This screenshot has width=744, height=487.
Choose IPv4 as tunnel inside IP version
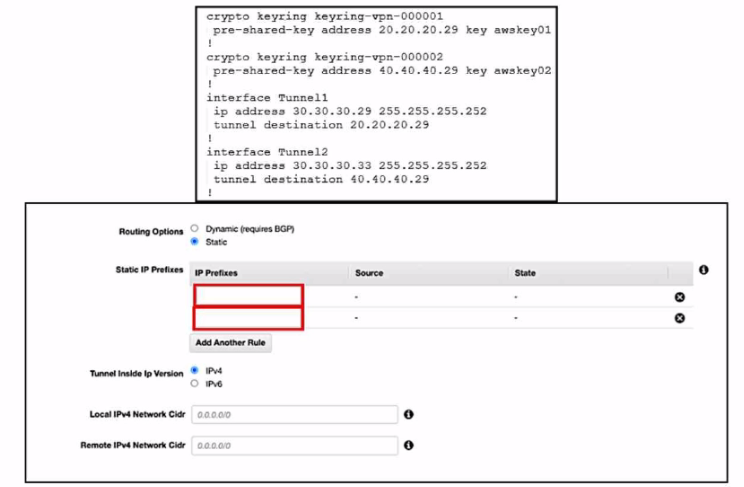[x=194, y=370]
